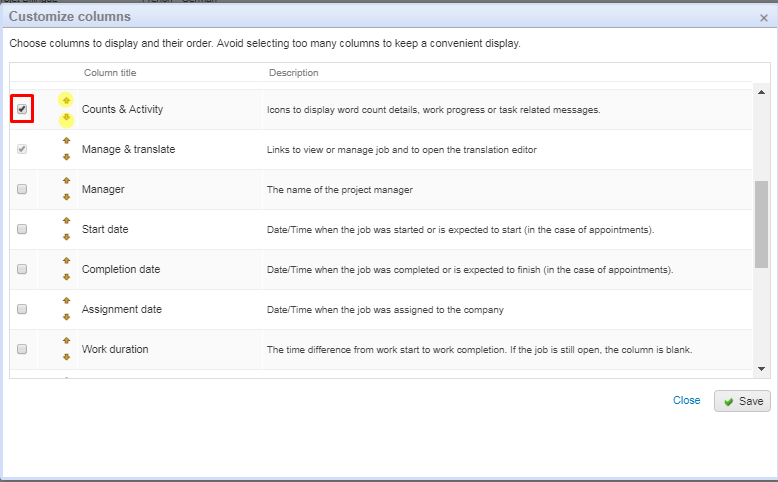Move Assignment date column down

(66, 317)
